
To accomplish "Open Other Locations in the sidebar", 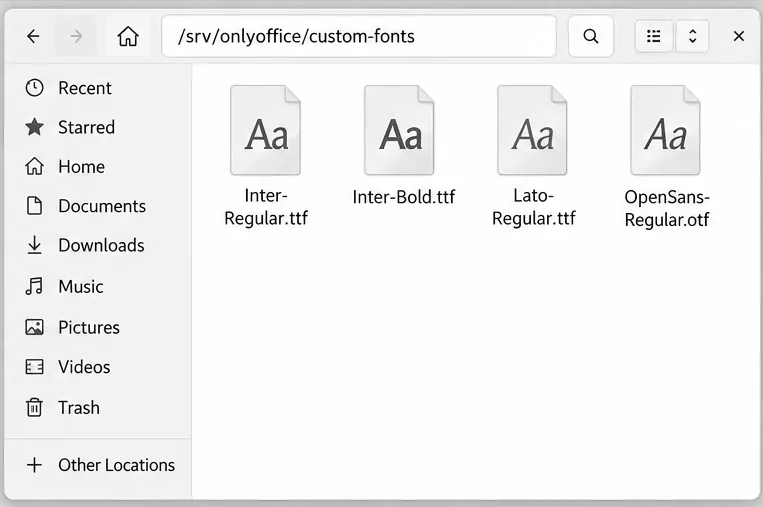I will pos(98,465).
